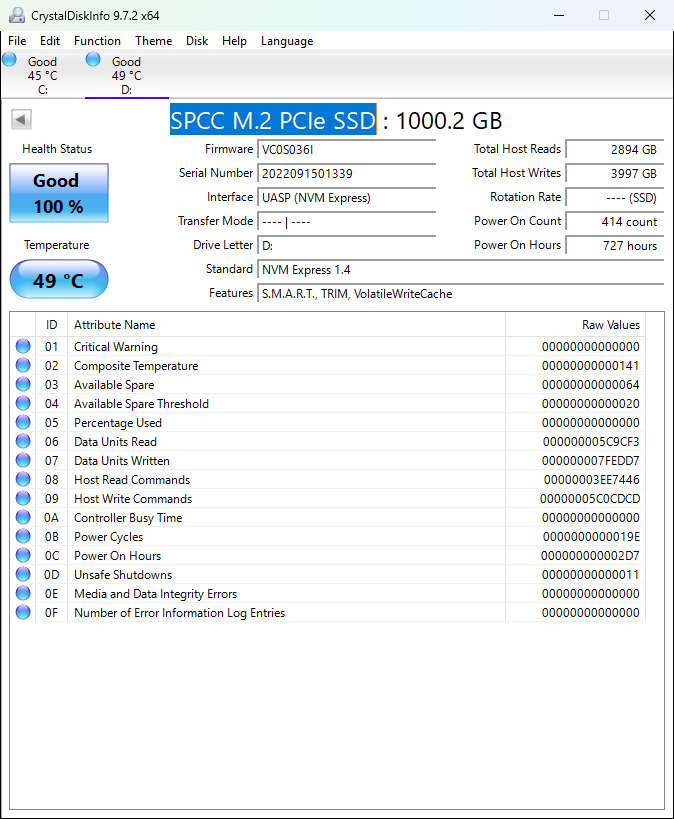
Task: Click status orb for Critical Warning row
Action: (23, 346)
